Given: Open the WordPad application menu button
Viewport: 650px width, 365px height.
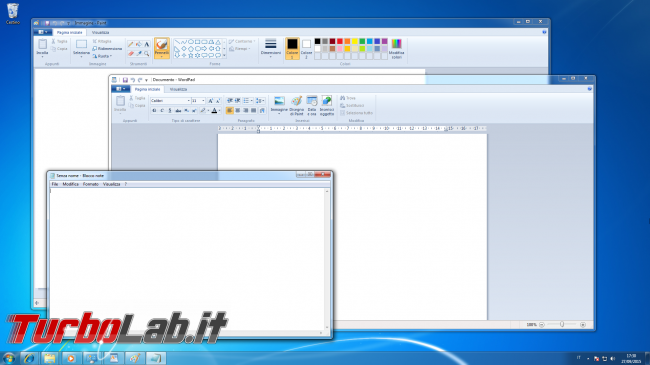Looking at the screenshot, I should 121,89.
